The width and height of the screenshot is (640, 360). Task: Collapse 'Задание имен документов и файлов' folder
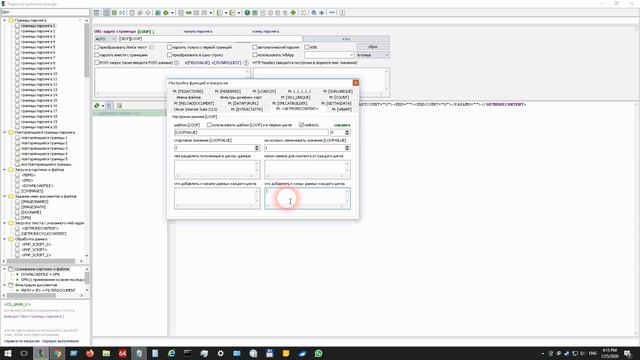(4, 196)
